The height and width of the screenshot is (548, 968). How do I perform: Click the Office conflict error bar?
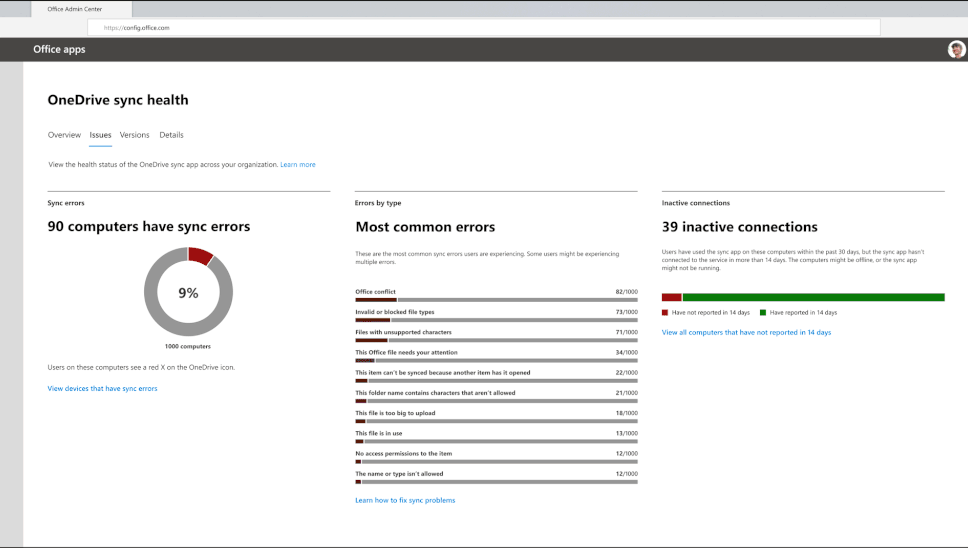coord(496,299)
